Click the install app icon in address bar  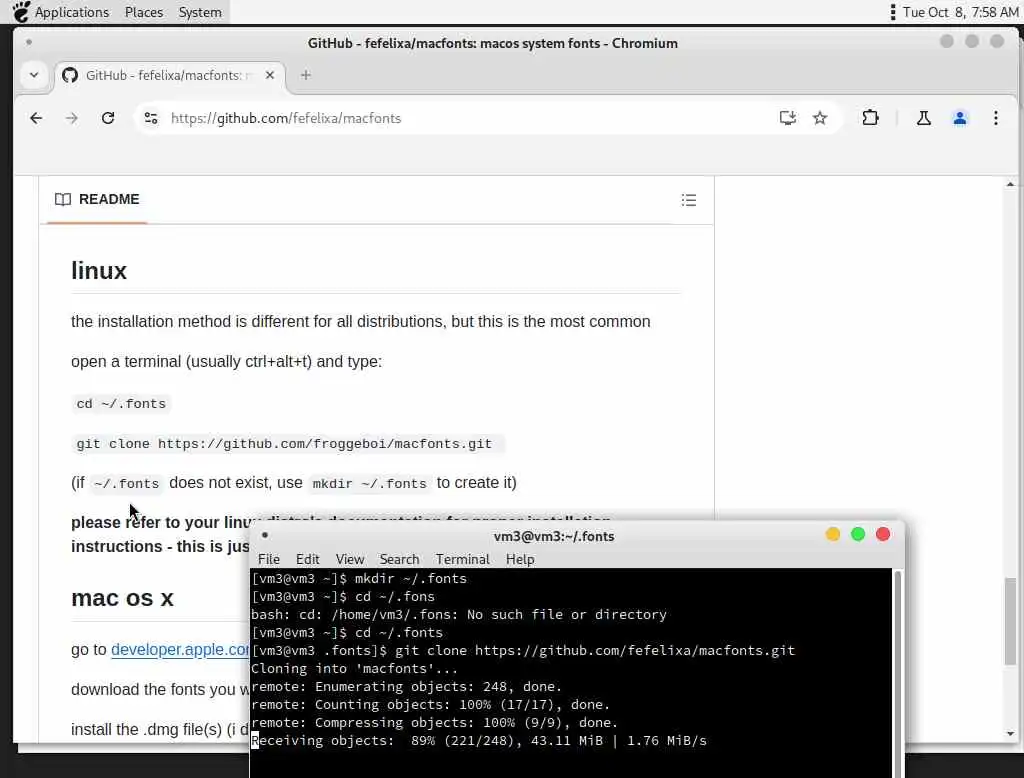(x=788, y=118)
